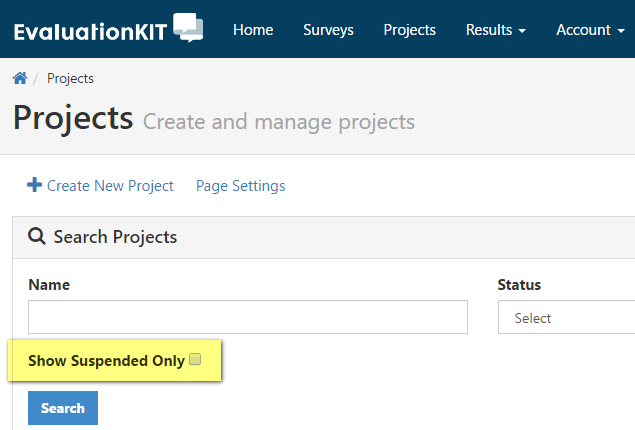Click the plus icon for new project
This screenshot has width=635, height=430.
pos(34,185)
